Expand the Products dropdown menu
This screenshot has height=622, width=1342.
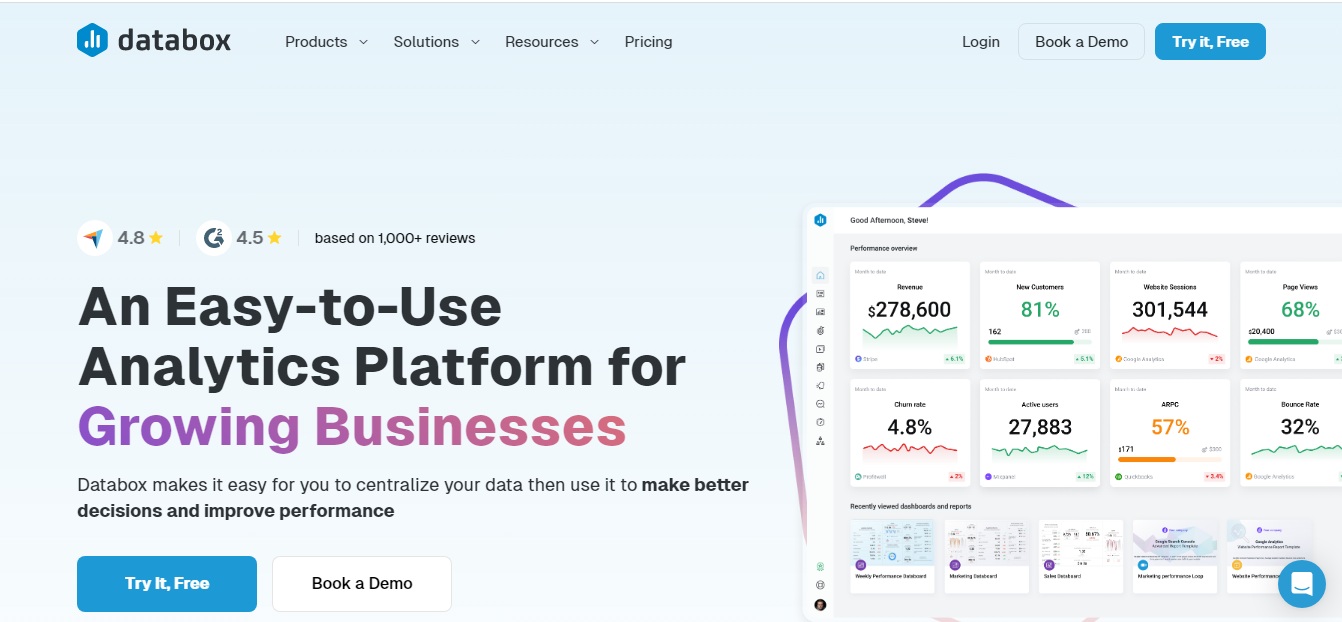pyautogui.click(x=326, y=42)
